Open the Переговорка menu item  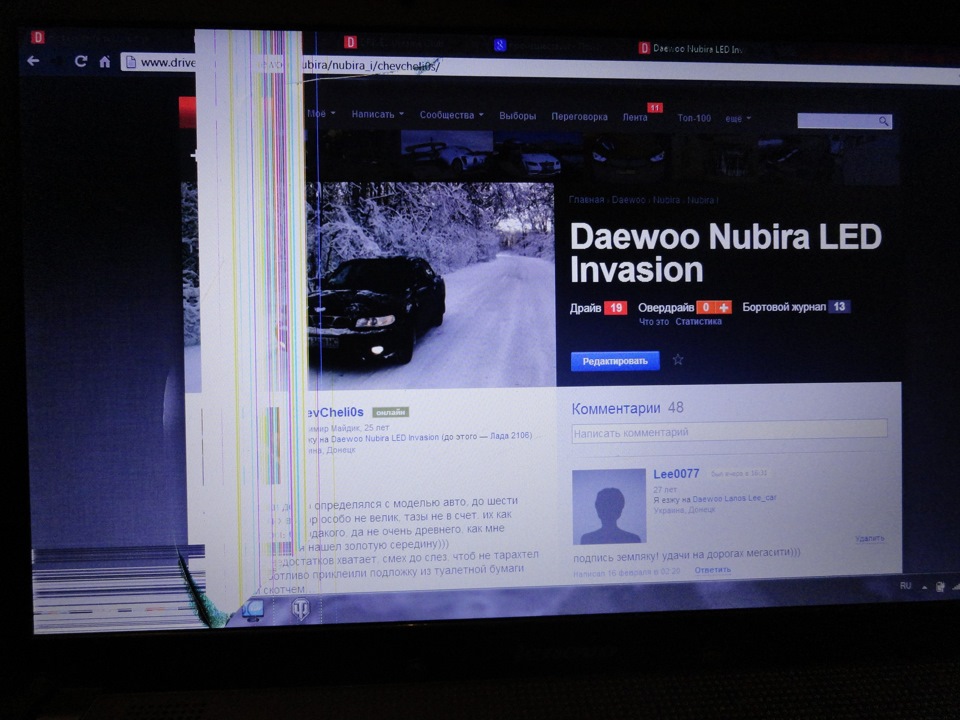tap(579, 116)
